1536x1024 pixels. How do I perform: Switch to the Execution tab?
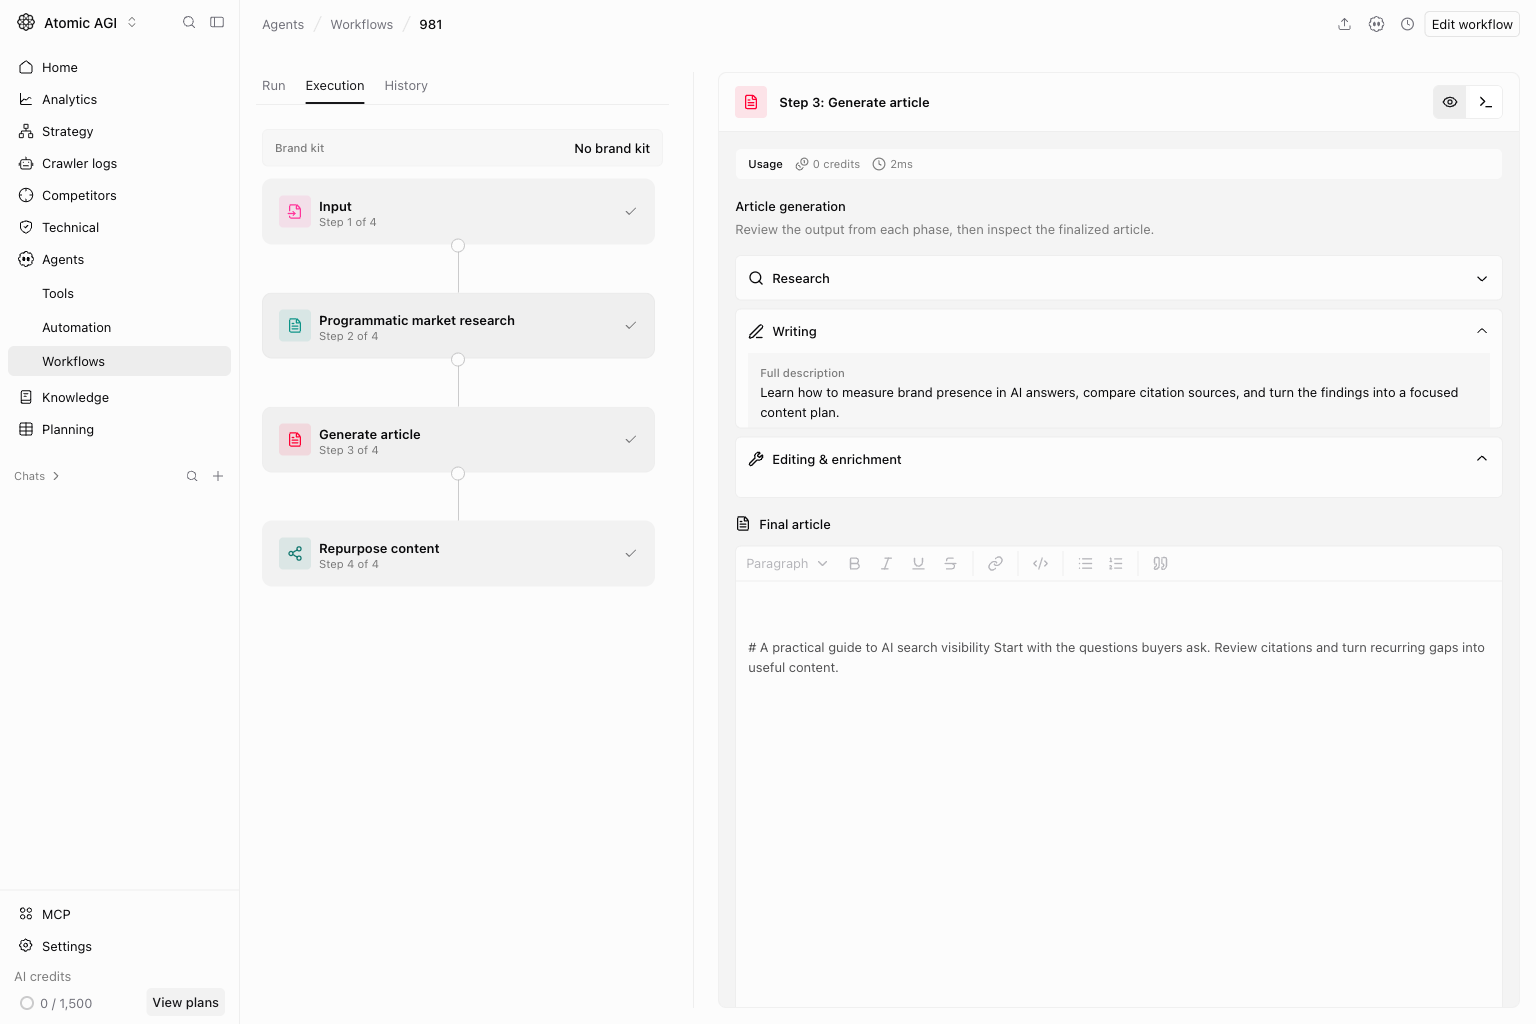point(335,85)
